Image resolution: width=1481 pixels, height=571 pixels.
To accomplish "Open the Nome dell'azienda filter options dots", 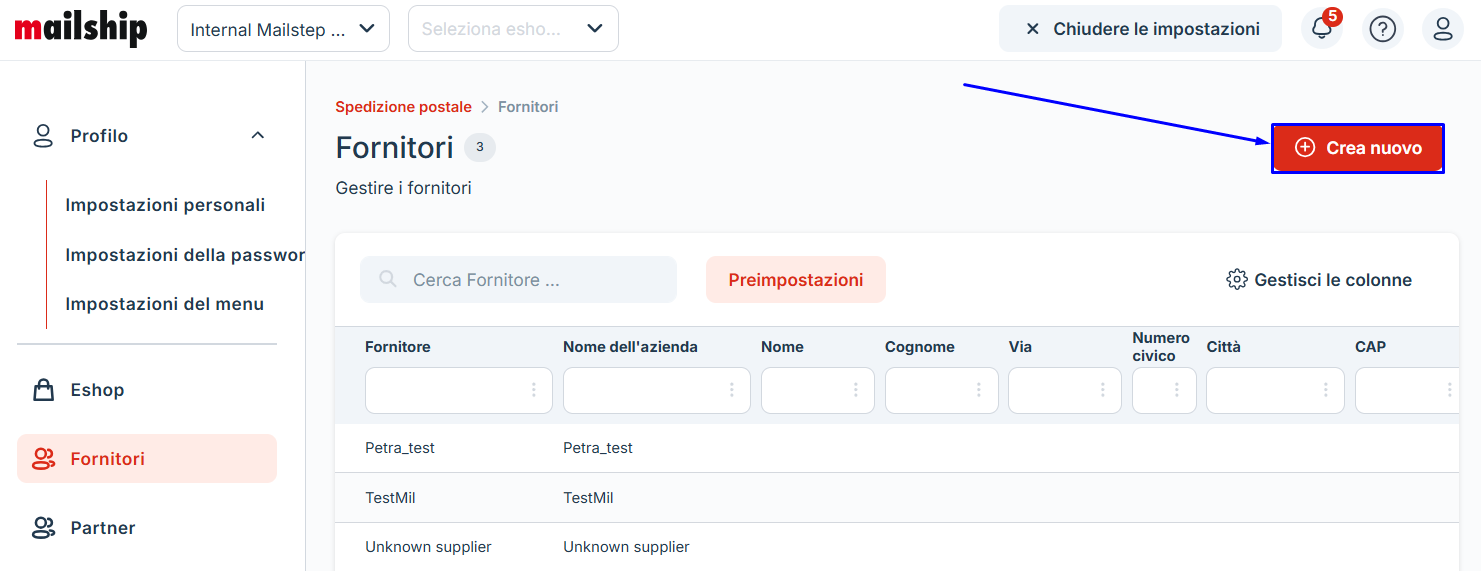I will point(732,390).
